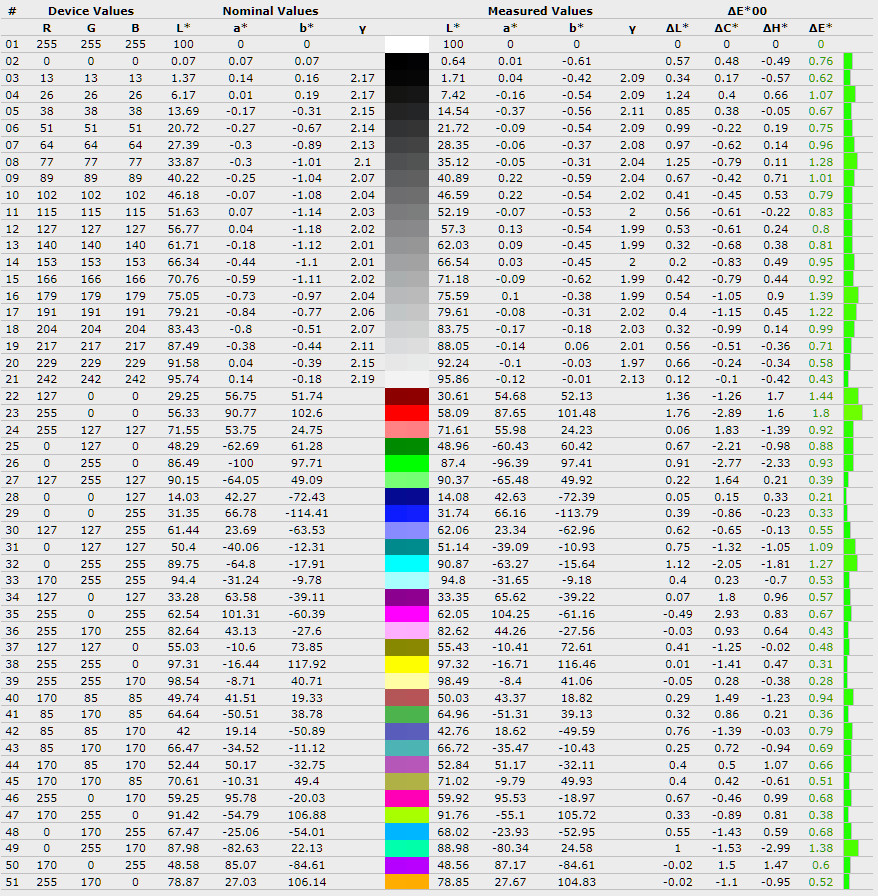
Task: Click the # row number column header
Action: [x=12, y=11]
